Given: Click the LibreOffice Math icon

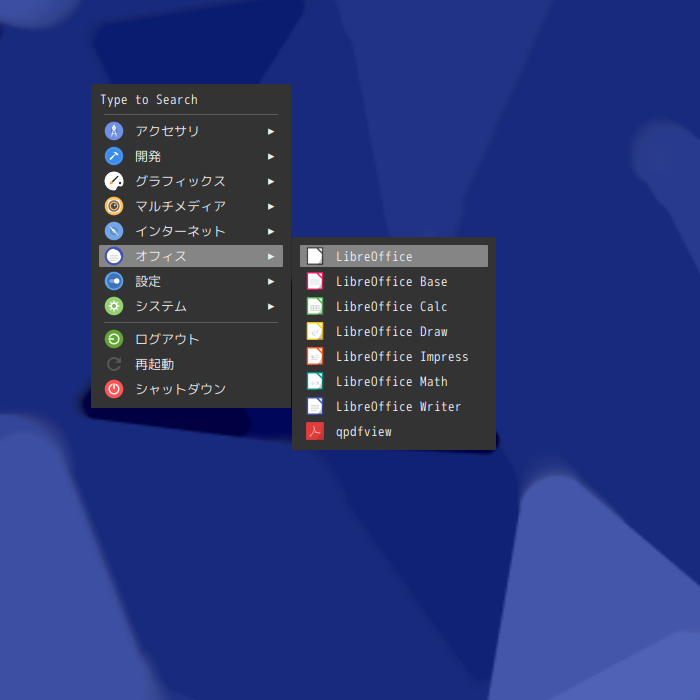Looking at the screenshot, I should point(315,381).
